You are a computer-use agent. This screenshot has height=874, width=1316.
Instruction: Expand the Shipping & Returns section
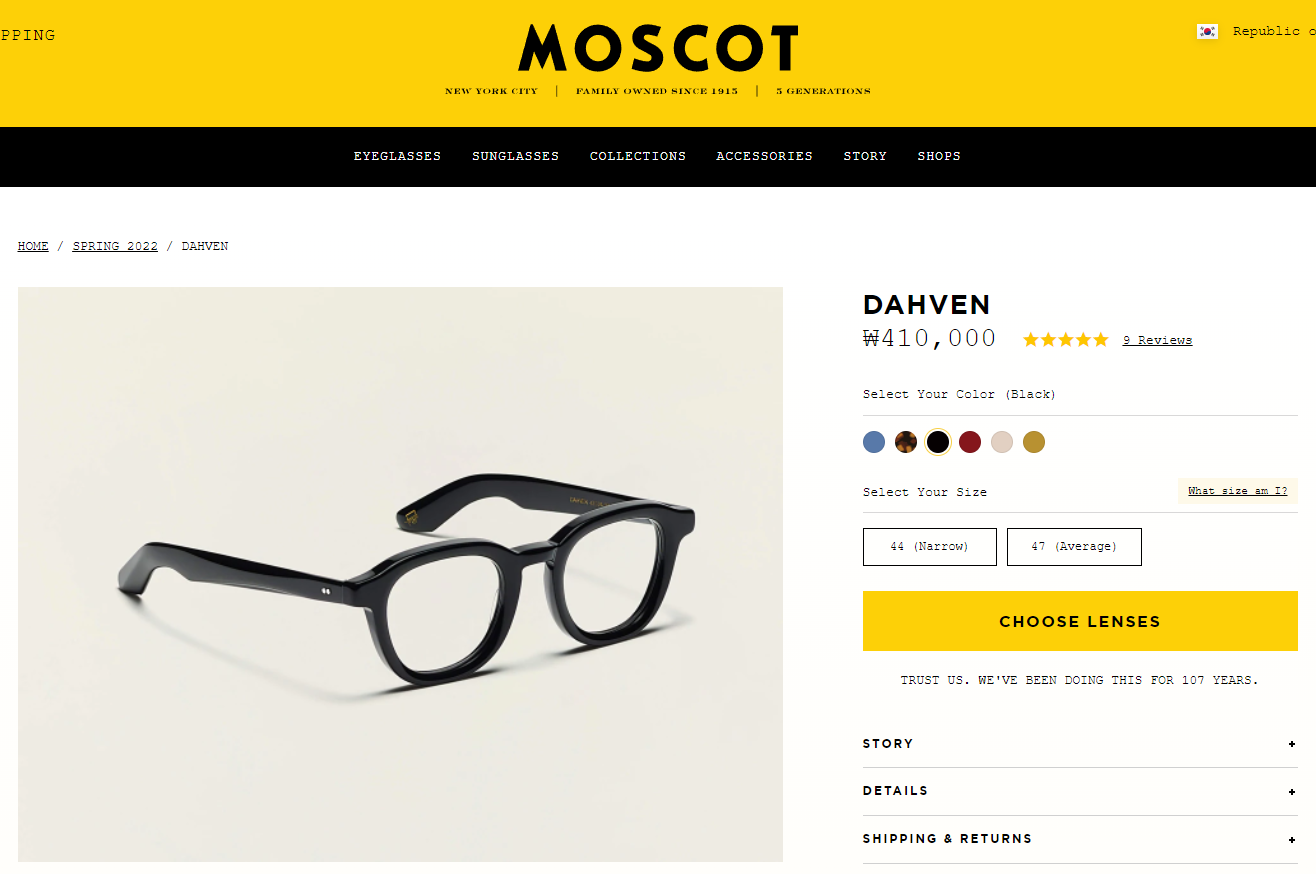click(1080, 839)
